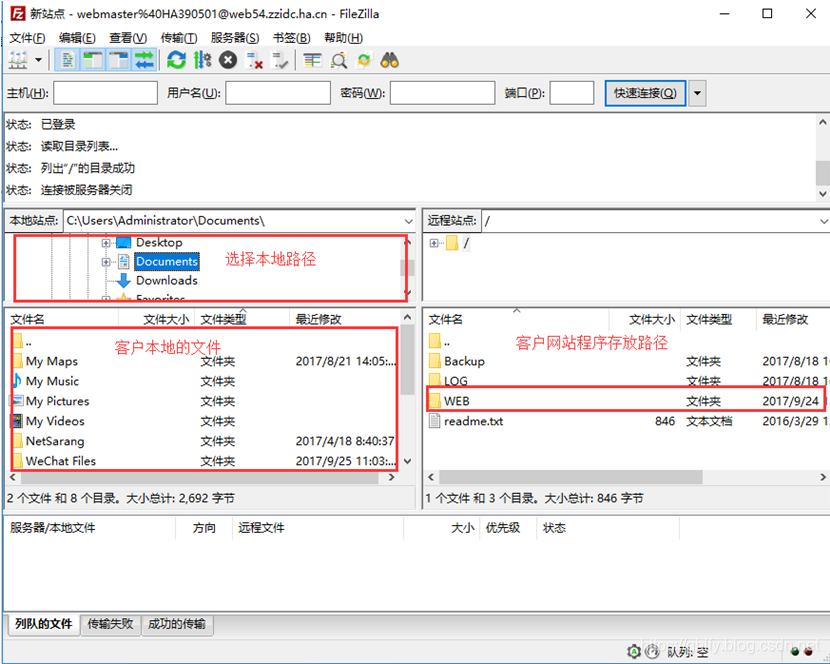
Task: Open the 文件(F) menu
Action: pyautogui.click(x=28, y=38)
